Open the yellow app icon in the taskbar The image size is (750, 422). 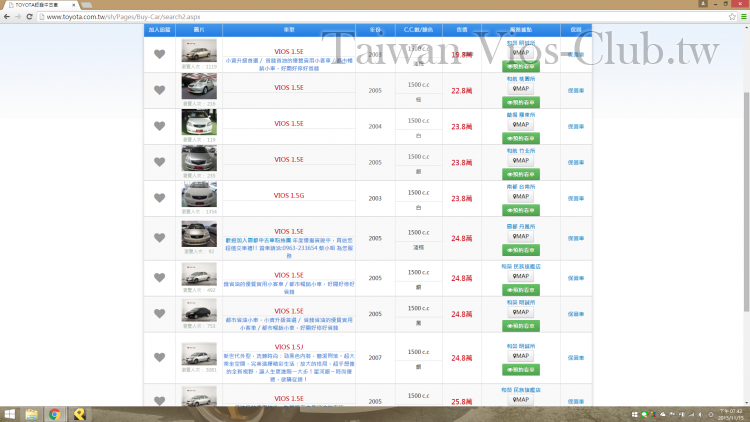click(79, 414)
